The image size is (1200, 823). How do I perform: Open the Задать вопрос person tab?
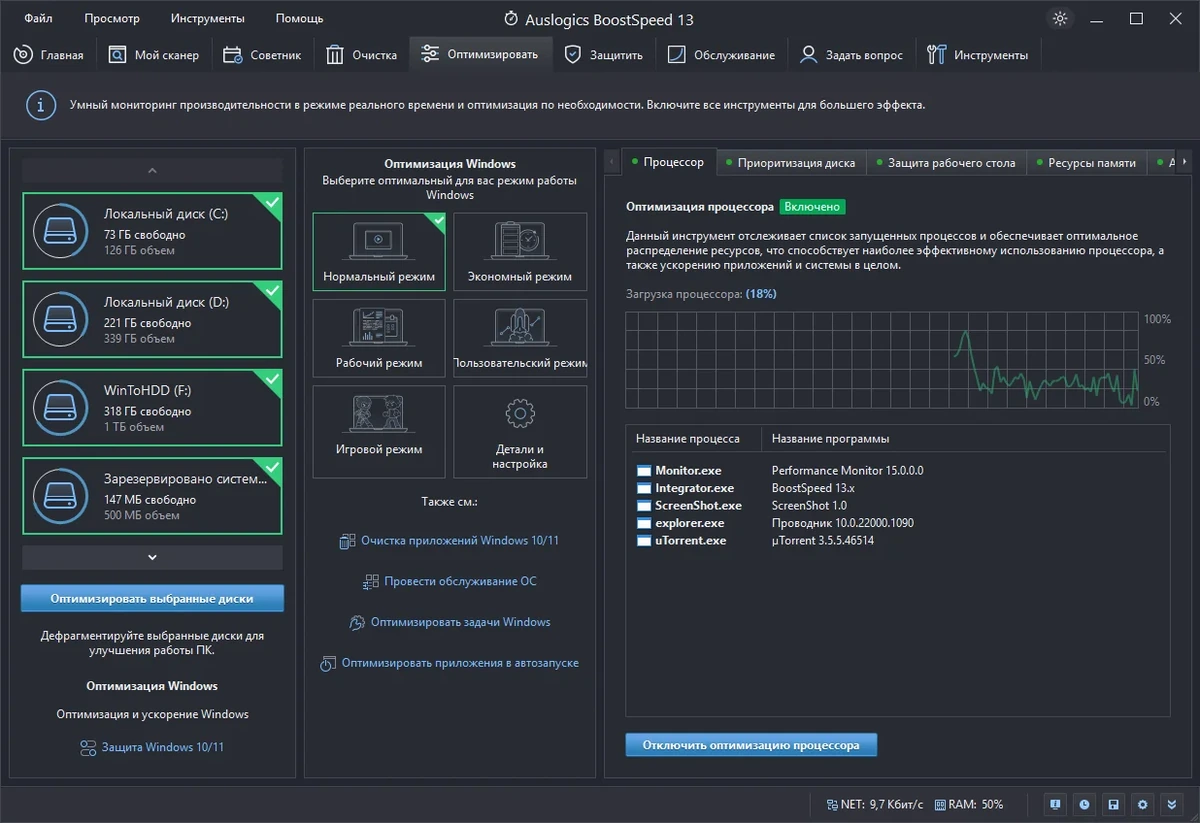pyautogui.click(x=851, y=55)
